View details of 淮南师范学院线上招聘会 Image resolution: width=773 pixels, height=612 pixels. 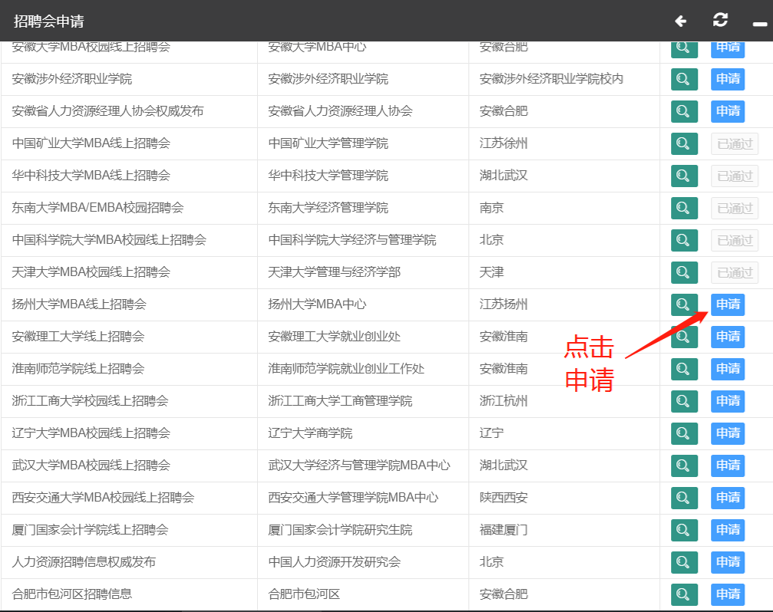coord(684,369)
